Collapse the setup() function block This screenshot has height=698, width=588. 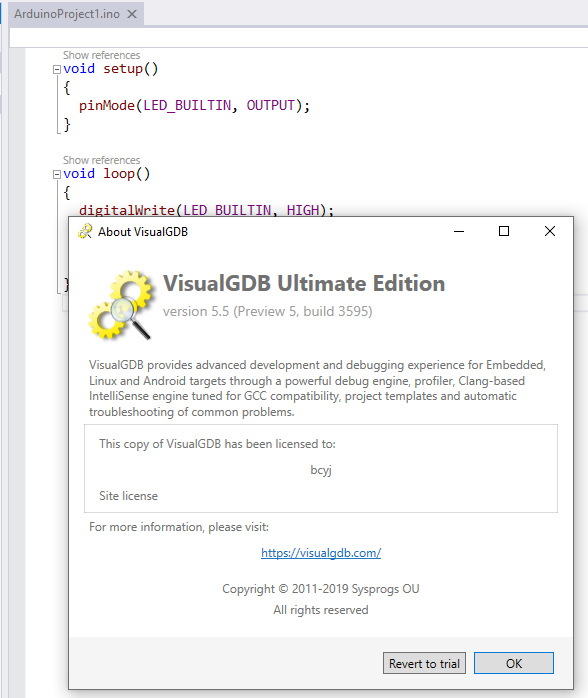[57, 69]
